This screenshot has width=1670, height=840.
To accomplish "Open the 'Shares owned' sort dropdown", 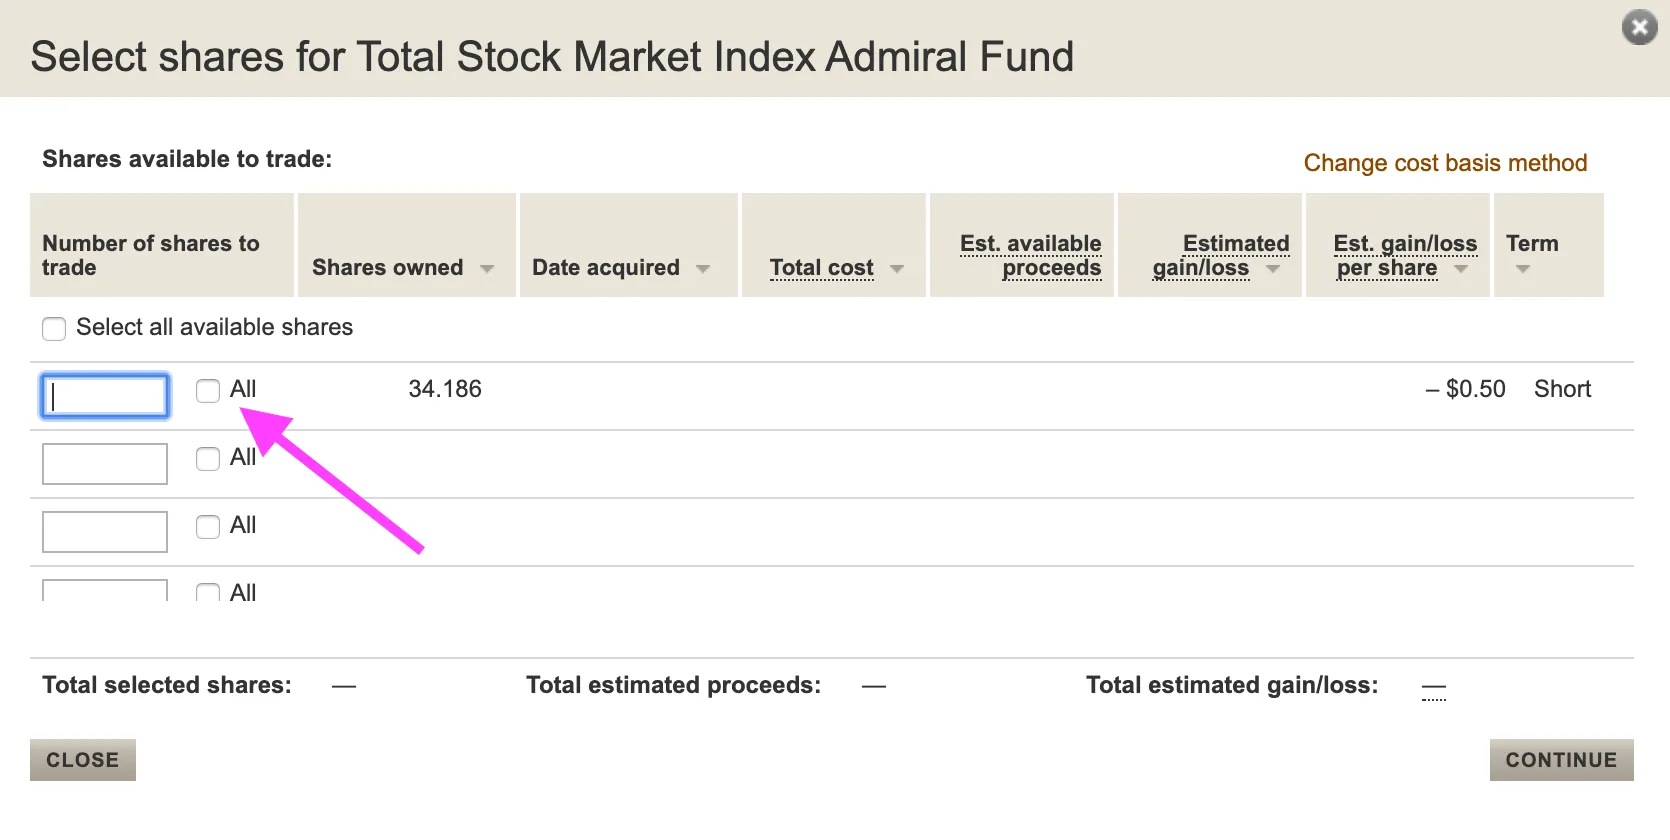I will (487, 268).
